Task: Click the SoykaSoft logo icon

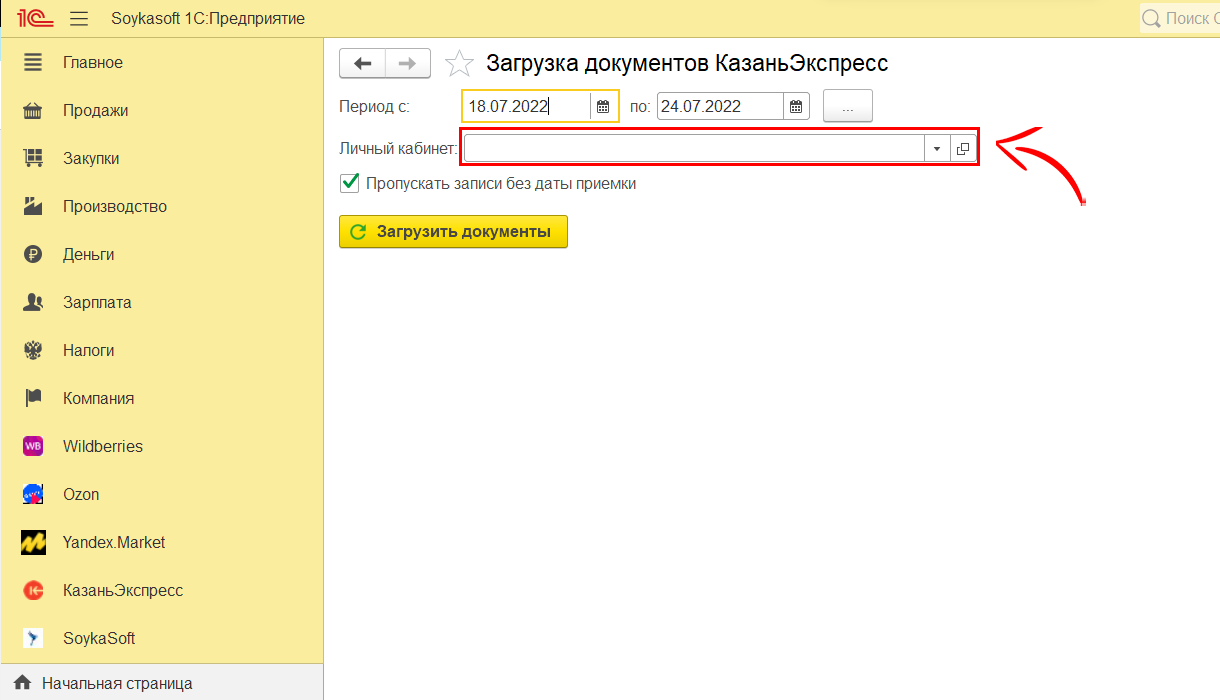Action: [x=33, y=638]
